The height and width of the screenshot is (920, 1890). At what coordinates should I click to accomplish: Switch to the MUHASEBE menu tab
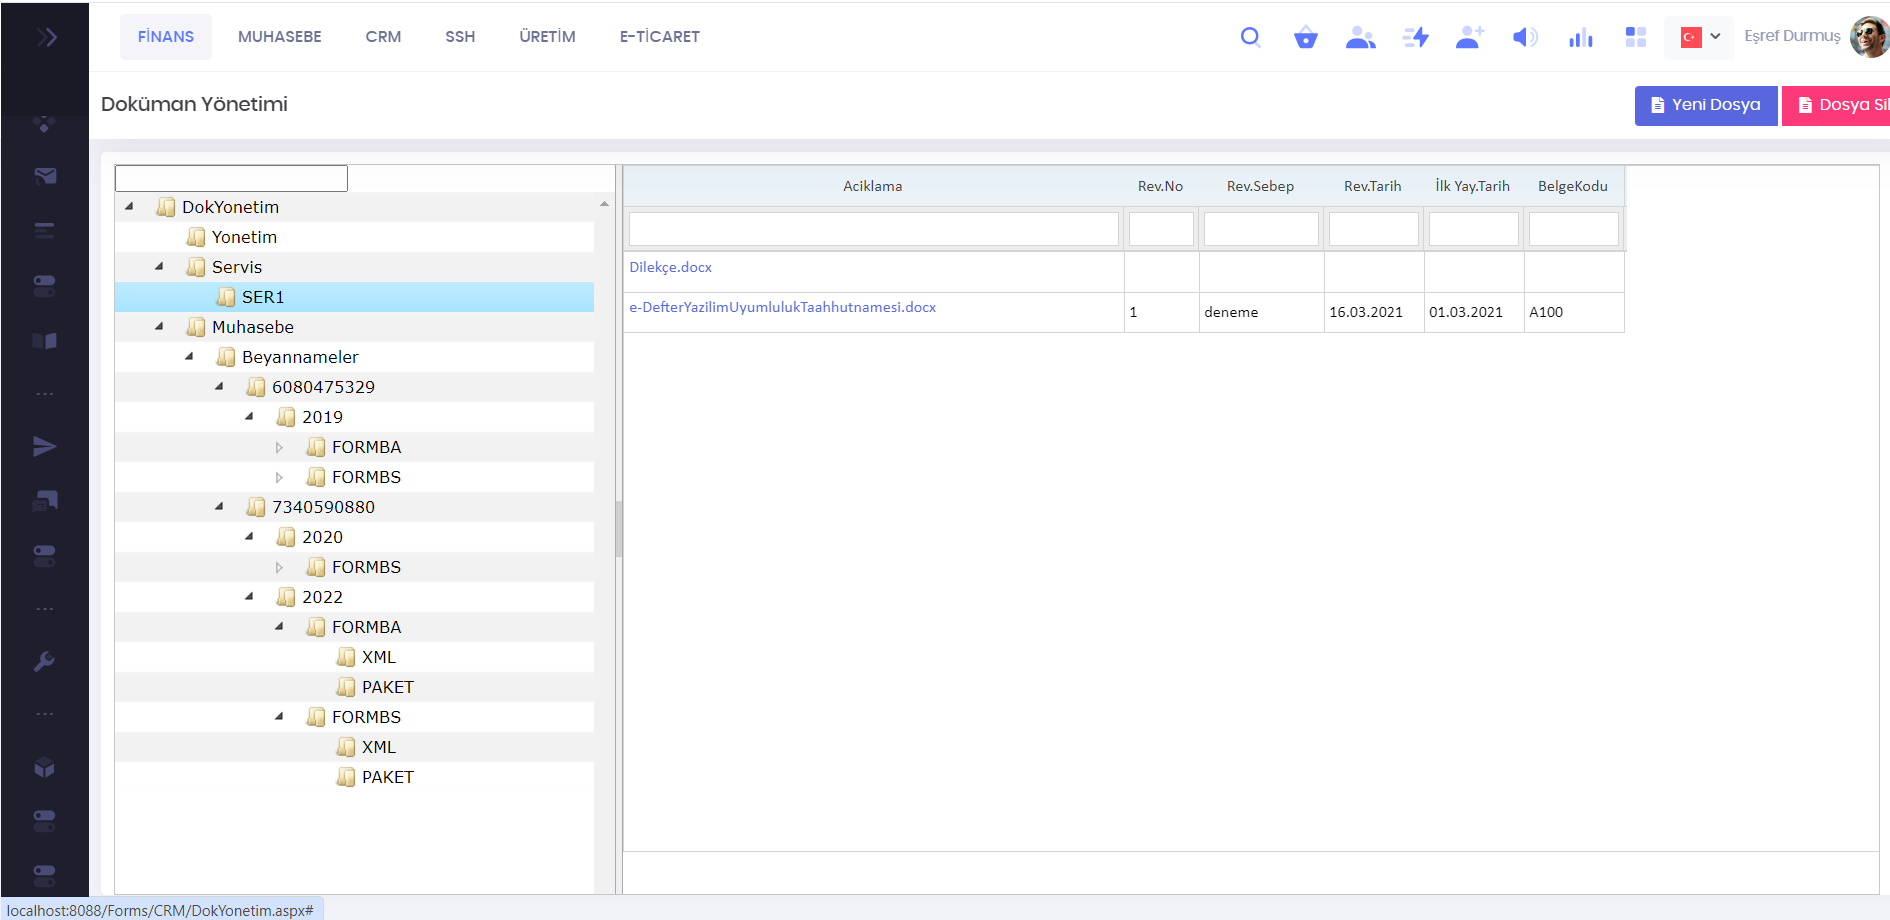pos(279,37)
